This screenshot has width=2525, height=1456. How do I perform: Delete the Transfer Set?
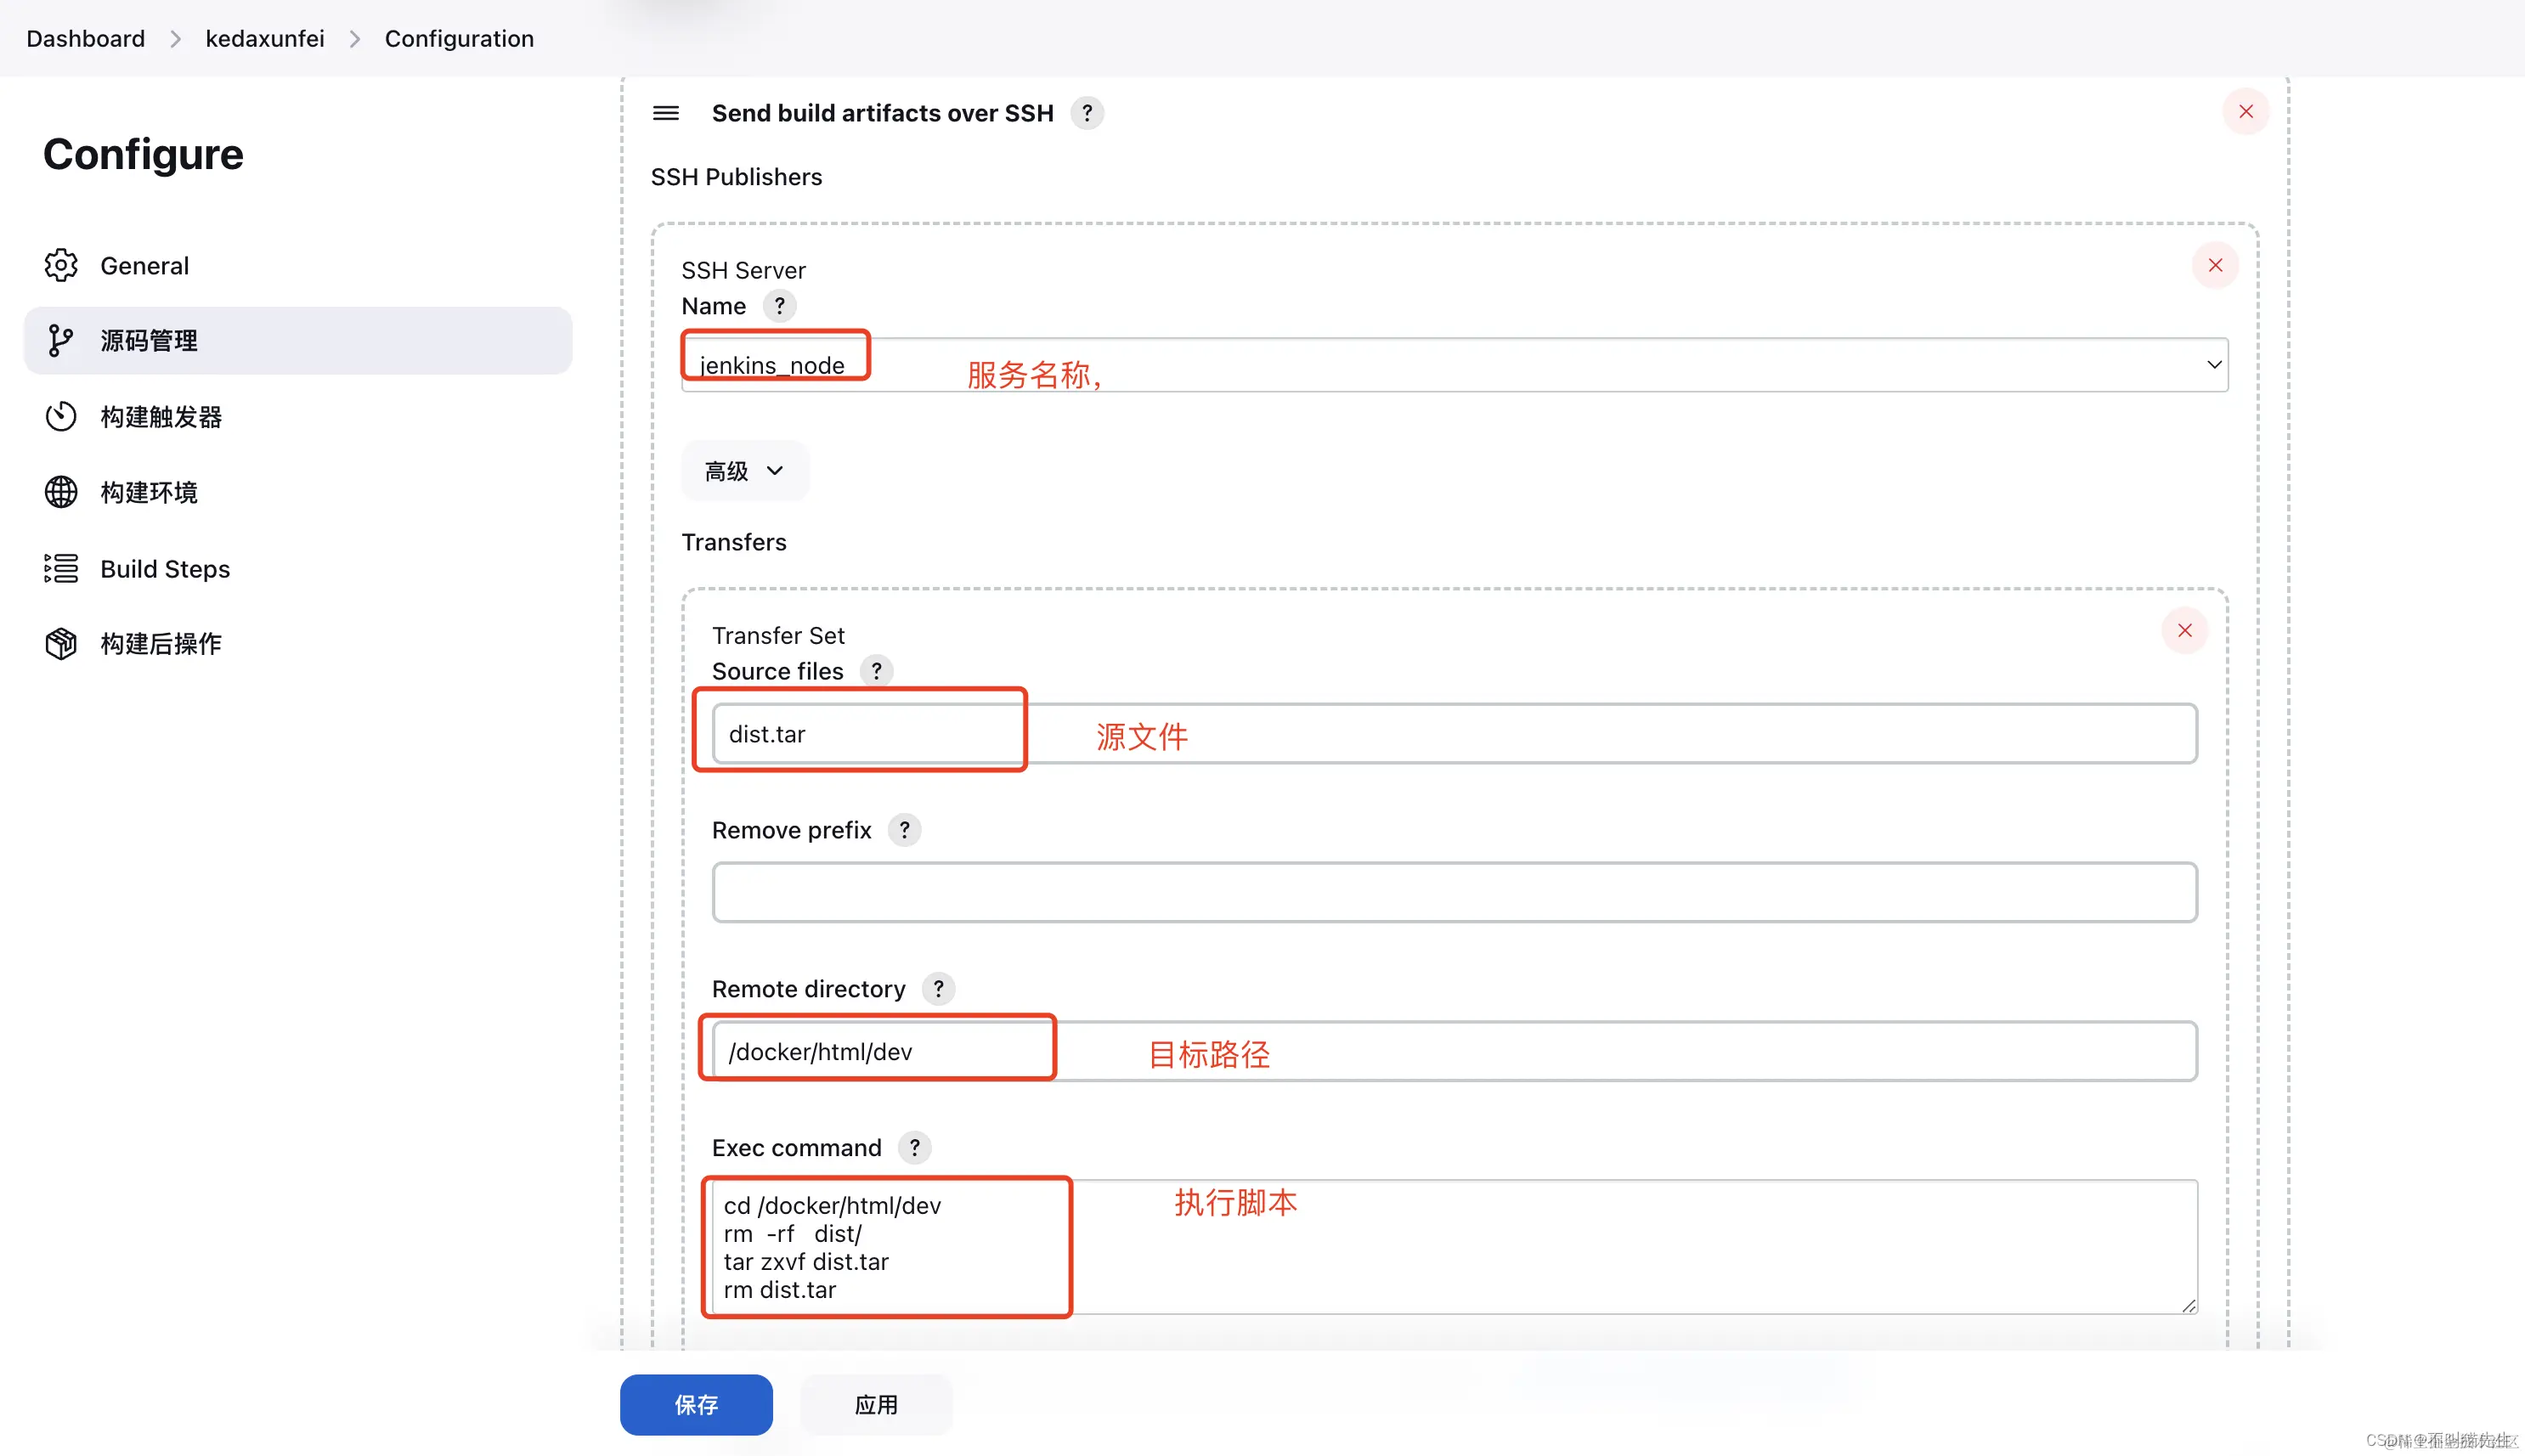click(2184, 630)
